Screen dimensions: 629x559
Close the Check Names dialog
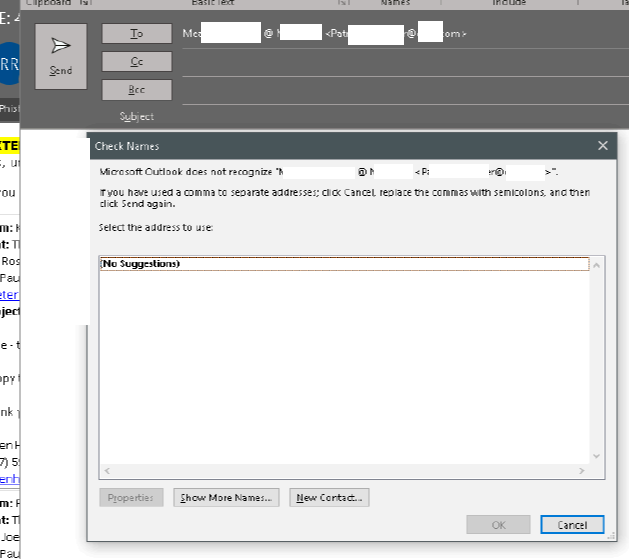[x=603, y=146]
